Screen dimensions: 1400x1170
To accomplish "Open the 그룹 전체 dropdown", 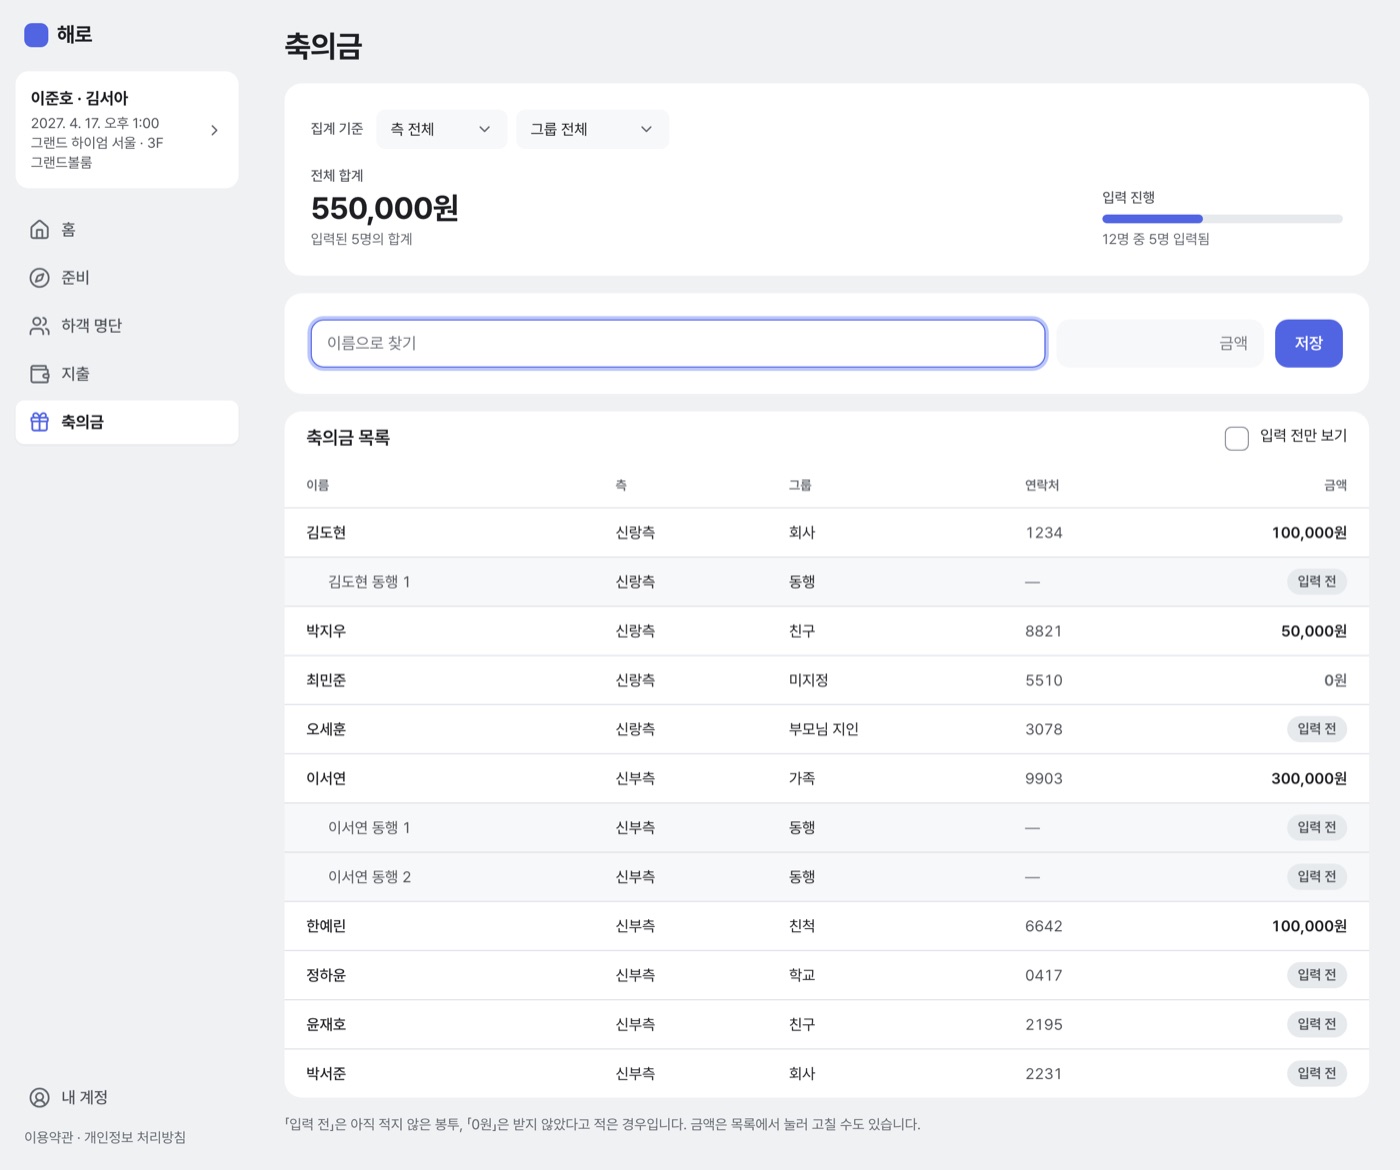I will tap(592, 129).
